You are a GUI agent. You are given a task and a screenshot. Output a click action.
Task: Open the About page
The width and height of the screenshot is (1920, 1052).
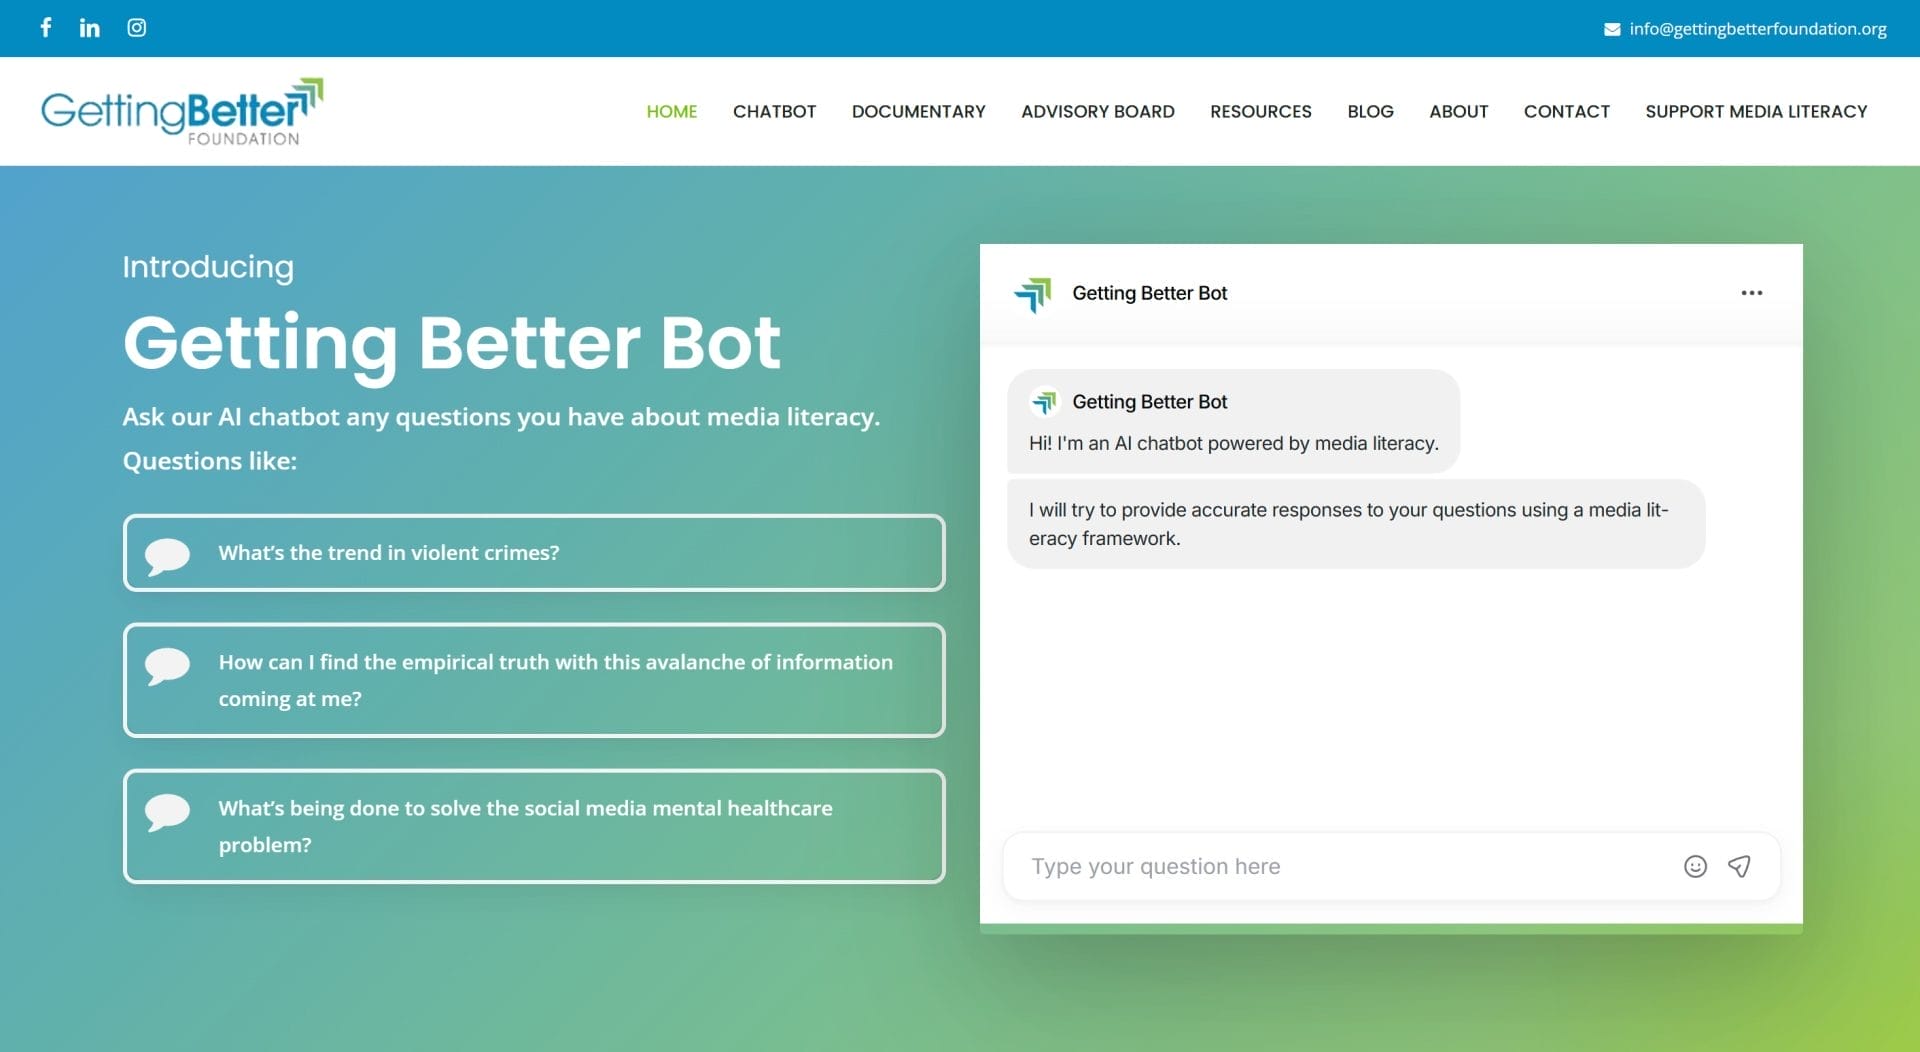[x=1459, y=111]
